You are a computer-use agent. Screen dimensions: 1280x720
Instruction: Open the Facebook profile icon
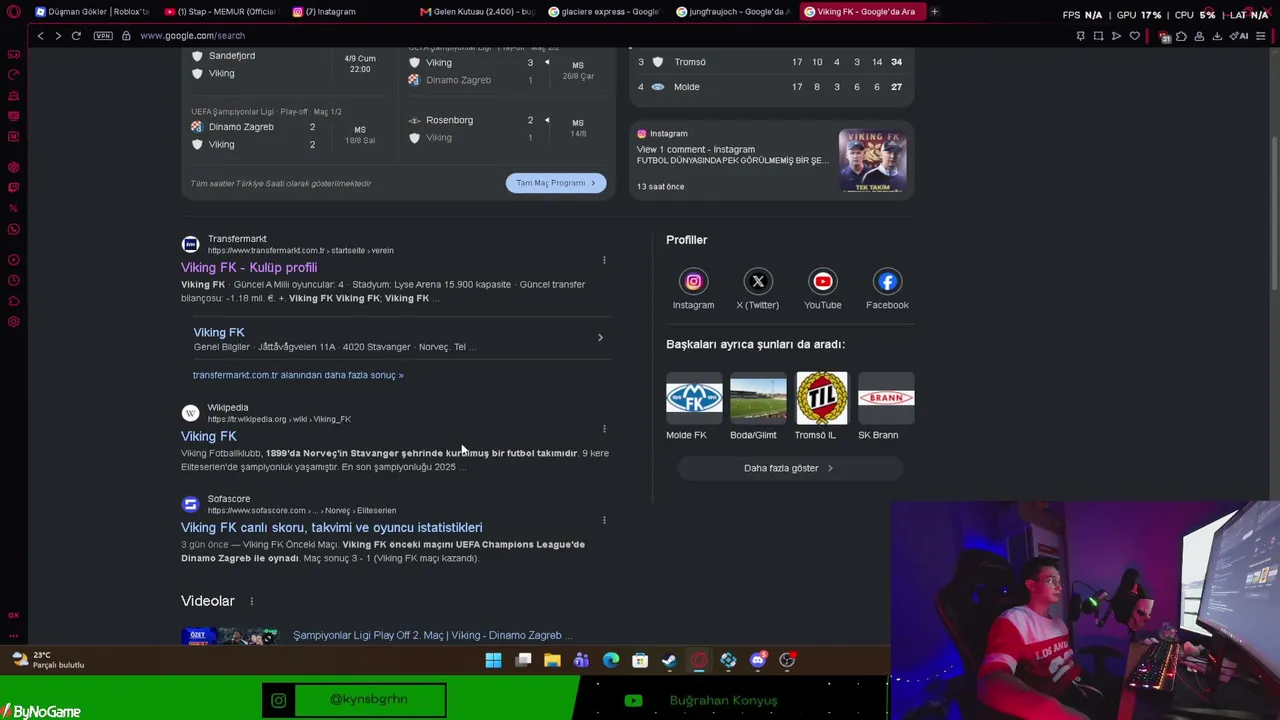[887, 282]
